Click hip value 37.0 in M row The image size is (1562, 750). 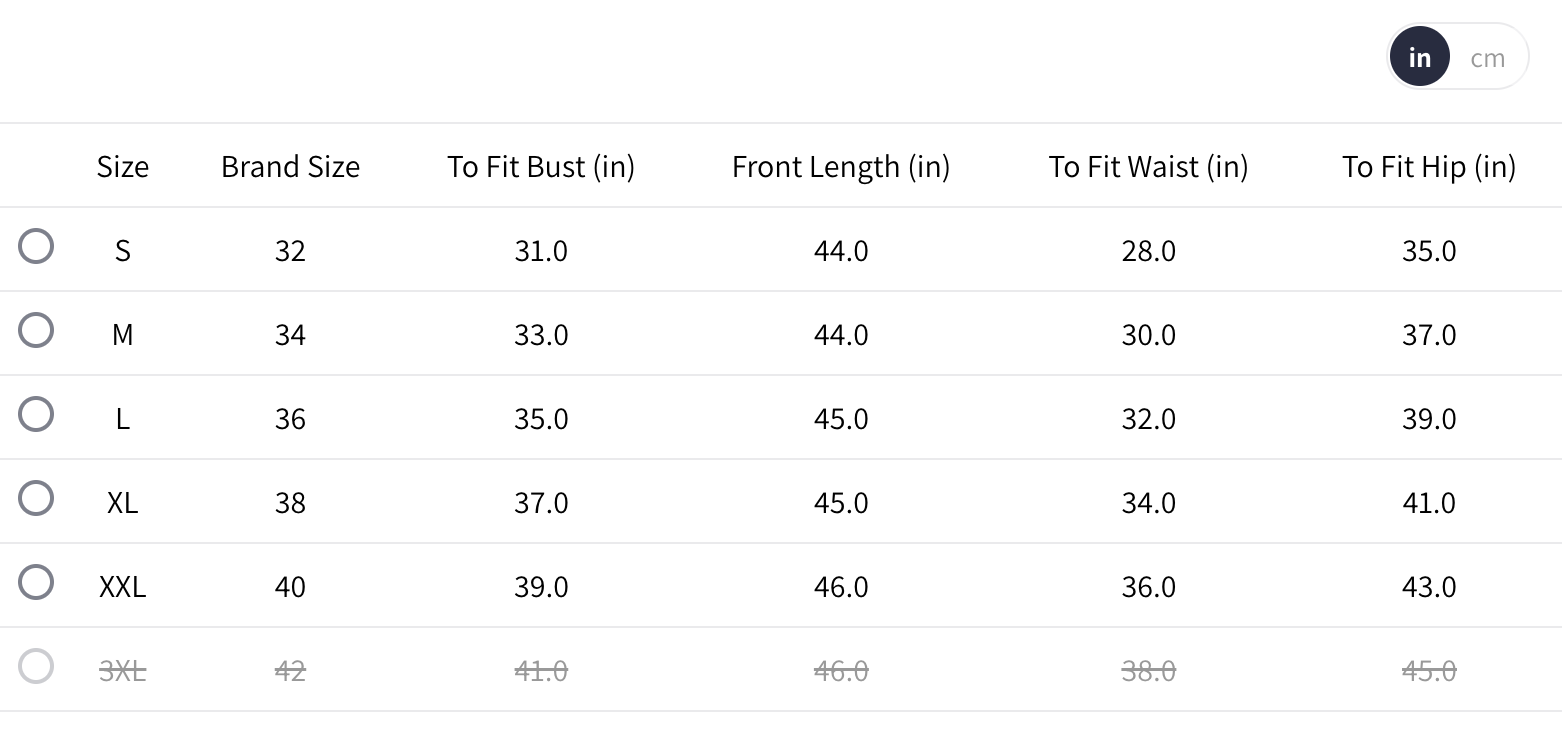pos(1428,334)
